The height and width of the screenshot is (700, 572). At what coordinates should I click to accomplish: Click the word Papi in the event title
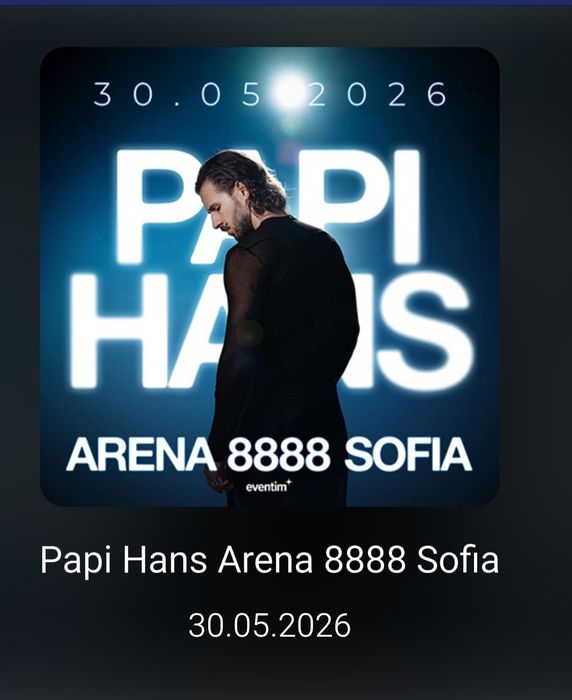click(x=76, y=561)
